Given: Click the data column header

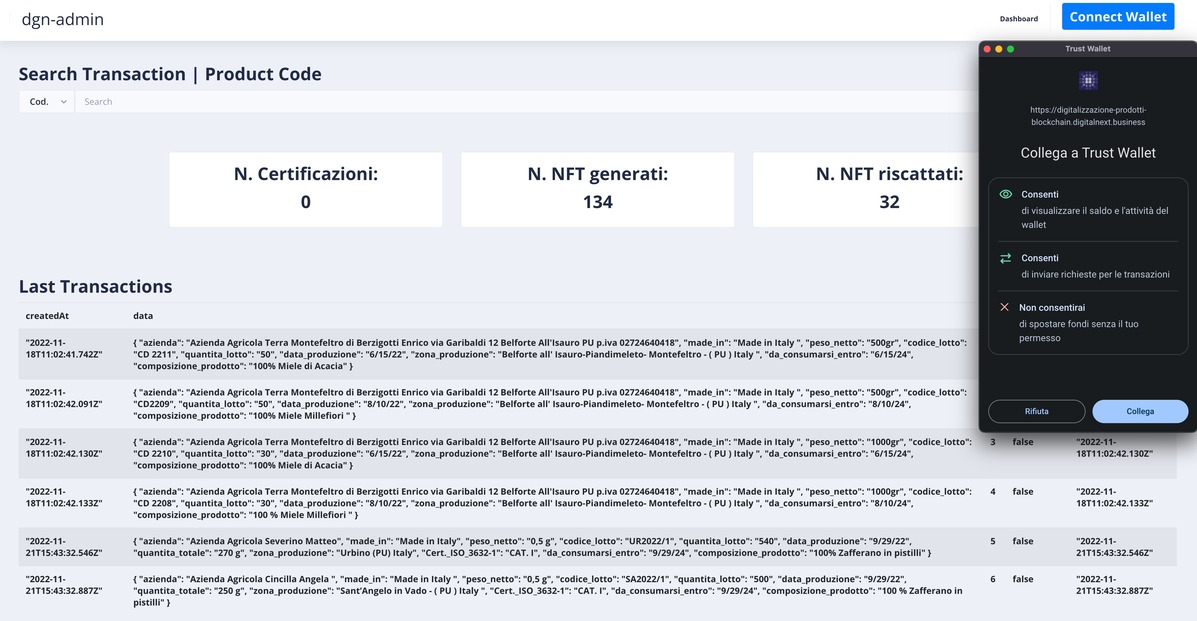Looking at the screenshot, I should pos(144,316).
